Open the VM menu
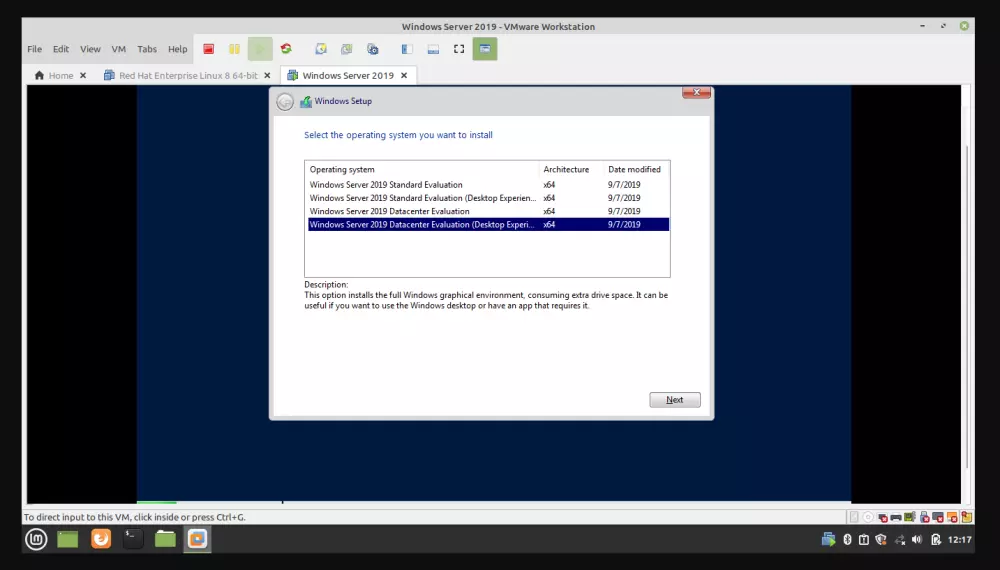Viewport: 1000px width, 570px height. 119,49
